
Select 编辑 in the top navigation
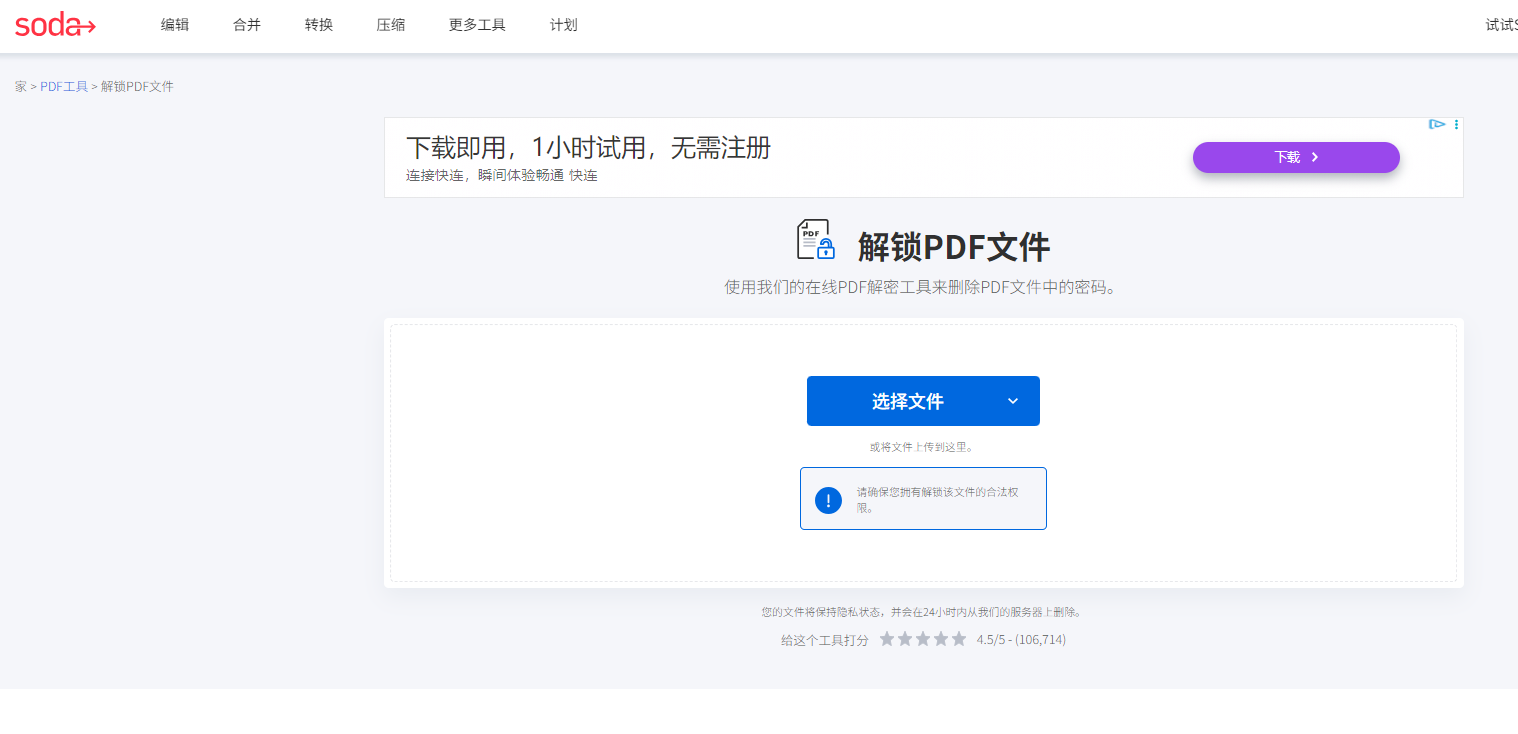pyautogui.click(x=175, y=25)
